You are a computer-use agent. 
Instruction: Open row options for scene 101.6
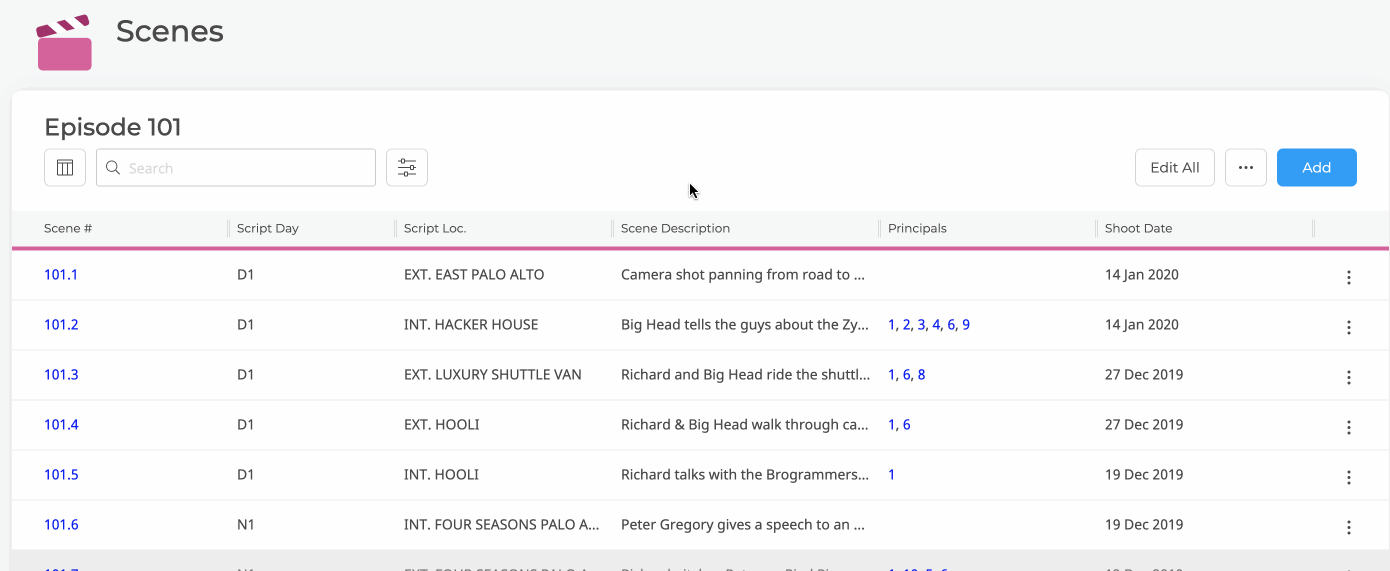point(1349,527)
